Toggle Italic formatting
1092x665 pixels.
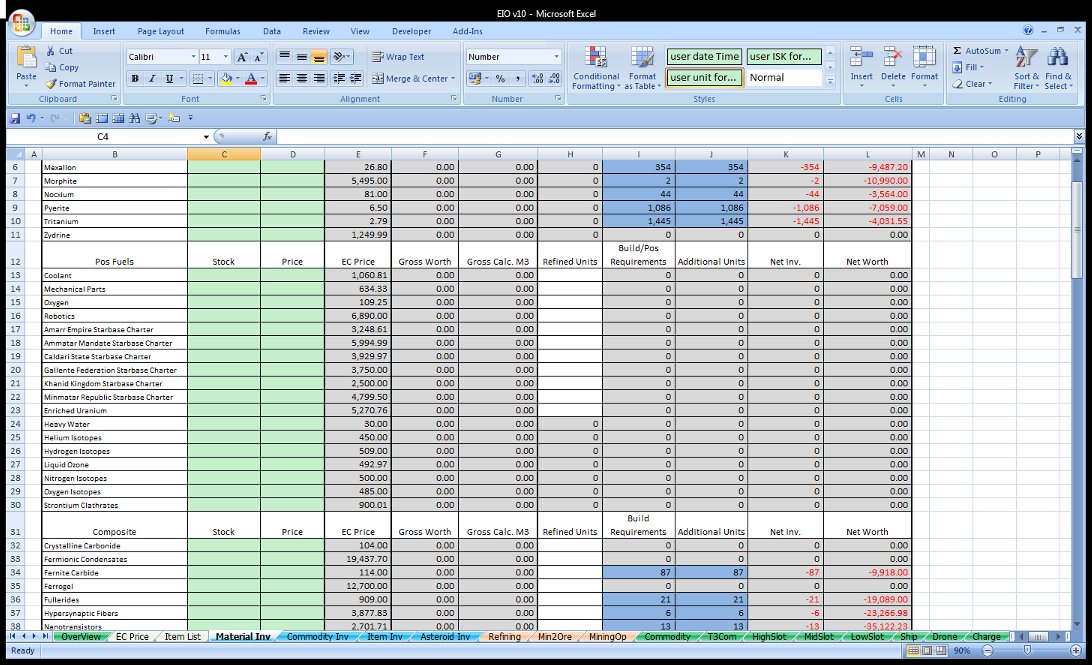tap(152, 79)
